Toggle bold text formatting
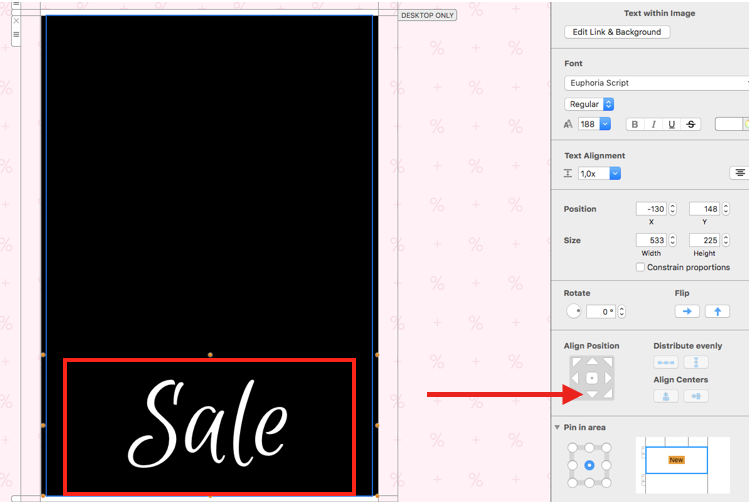The height and width of the screenshot is (502, 749). (x=635, y=124)
